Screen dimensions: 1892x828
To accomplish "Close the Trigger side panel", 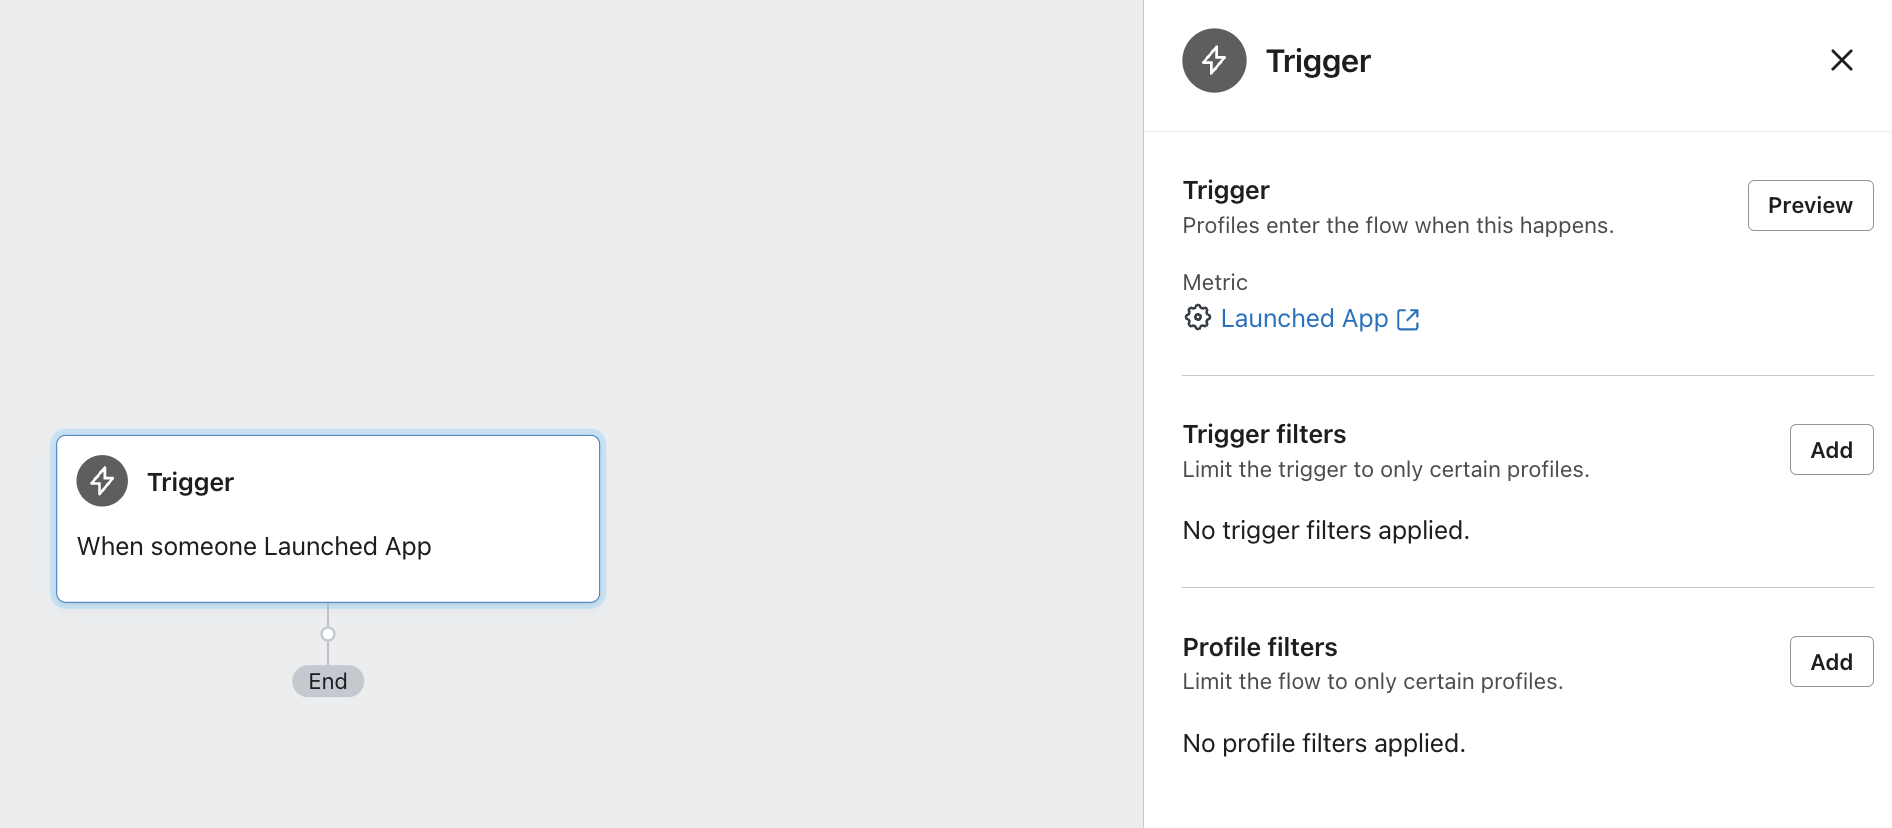I will pyautogui.click(x=1841, y=60).
